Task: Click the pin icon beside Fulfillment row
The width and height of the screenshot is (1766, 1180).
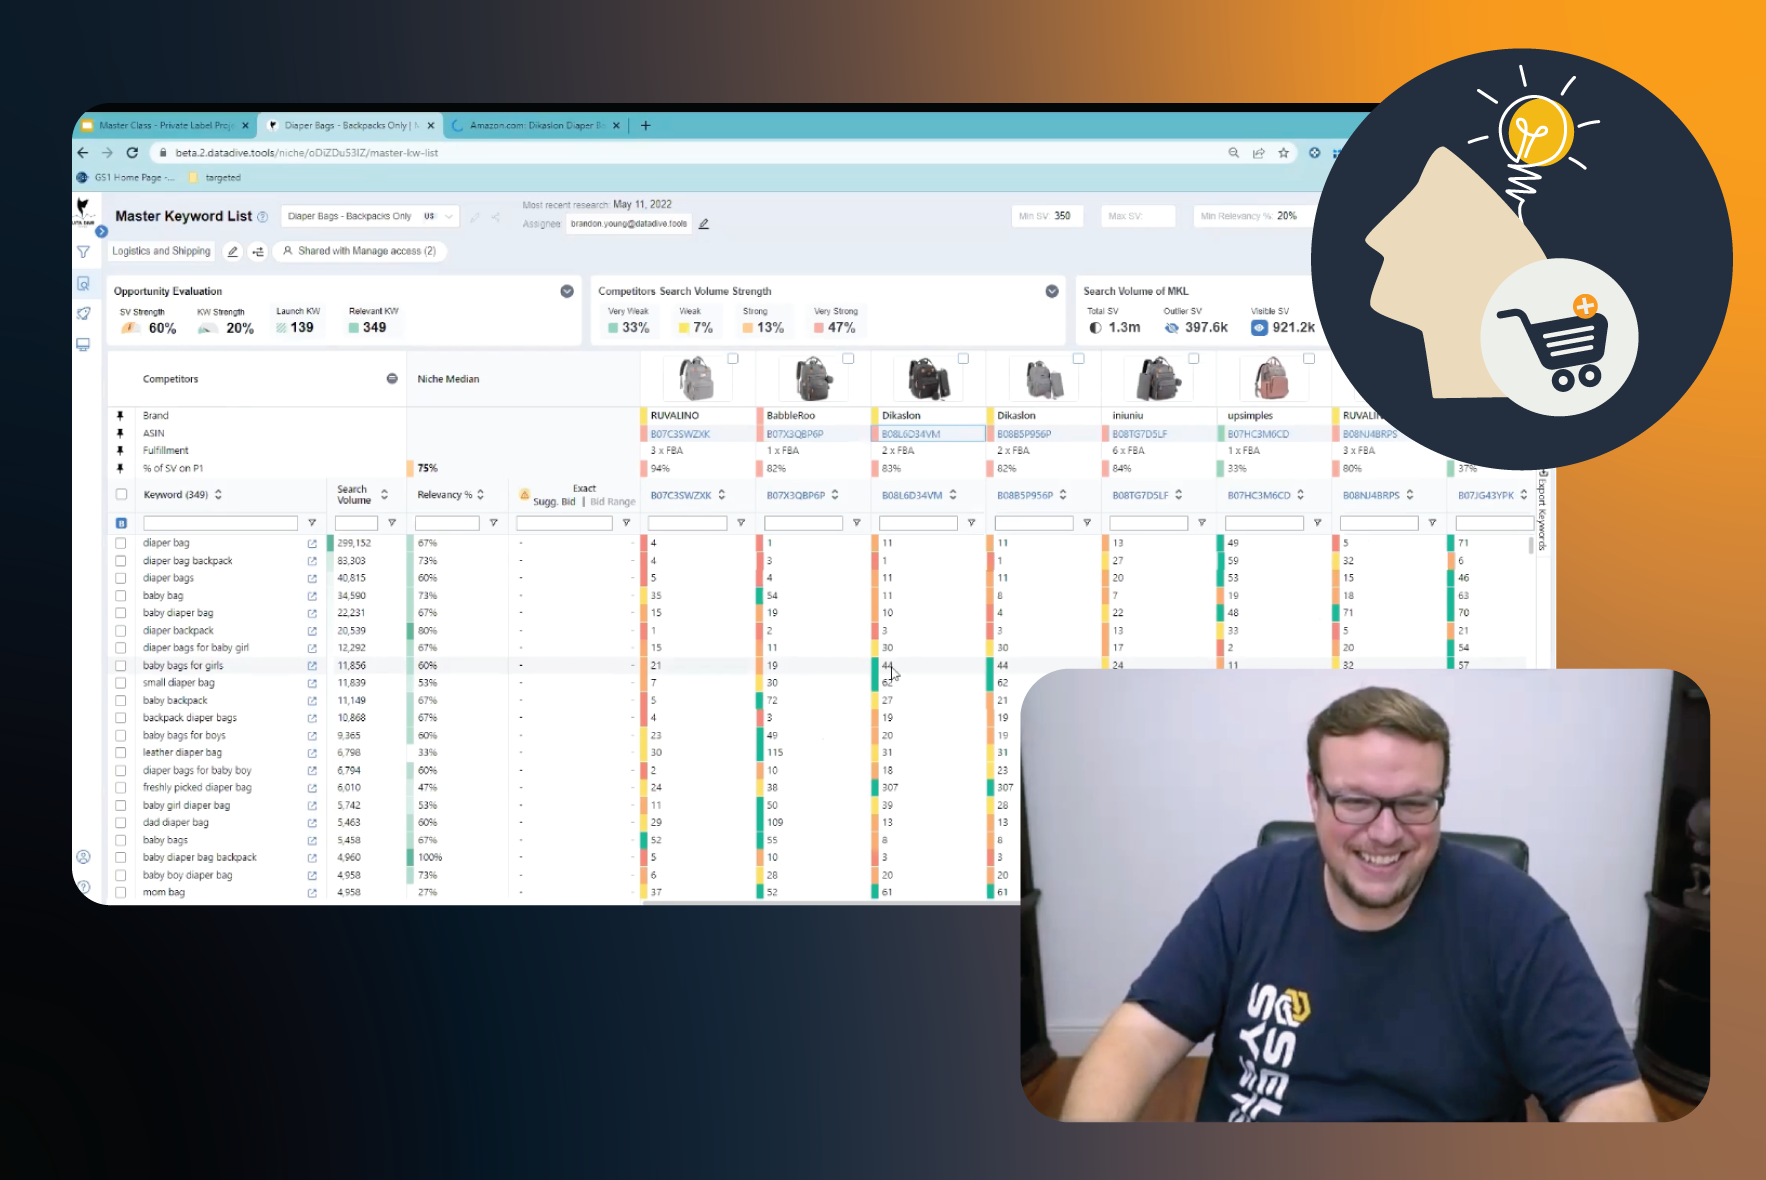Action: [x=120, y=451]
